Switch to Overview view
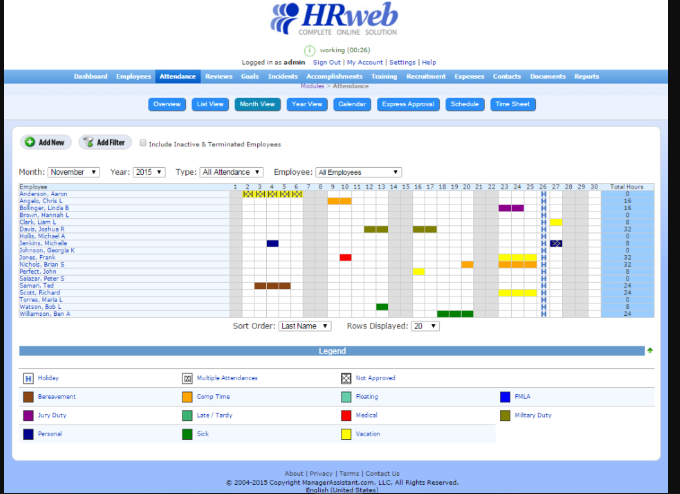 (x=167, y=105)
